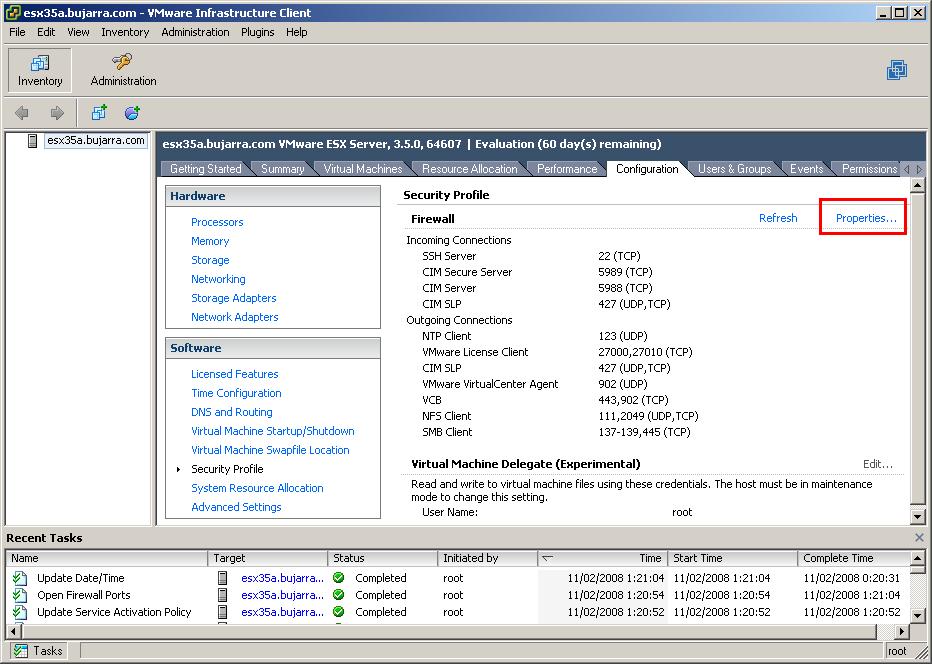Click the Update Service Activation Policy task icon
Screen dimensions: 932x664
20,612
